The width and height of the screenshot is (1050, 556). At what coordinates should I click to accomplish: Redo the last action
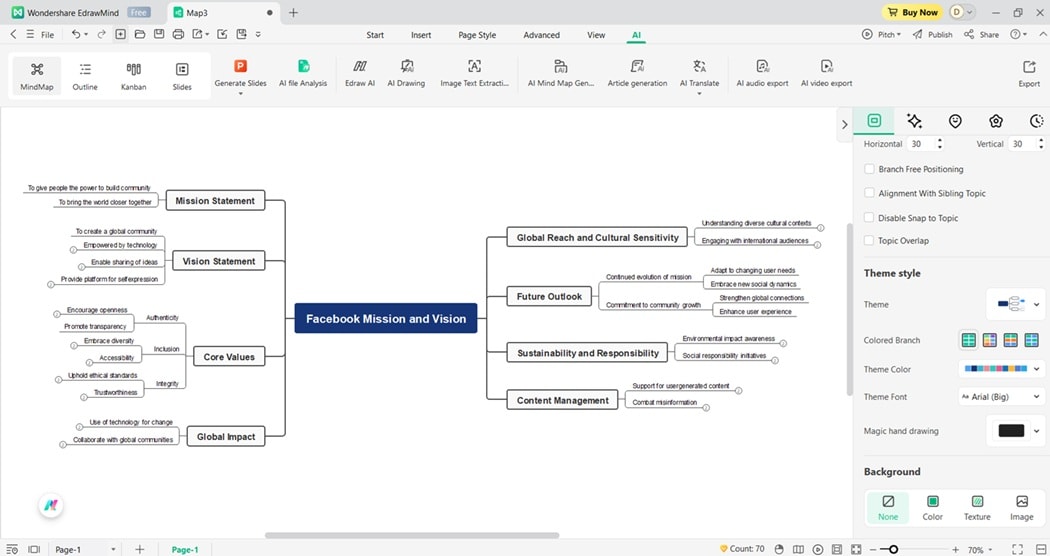click(x=102, y=34)
